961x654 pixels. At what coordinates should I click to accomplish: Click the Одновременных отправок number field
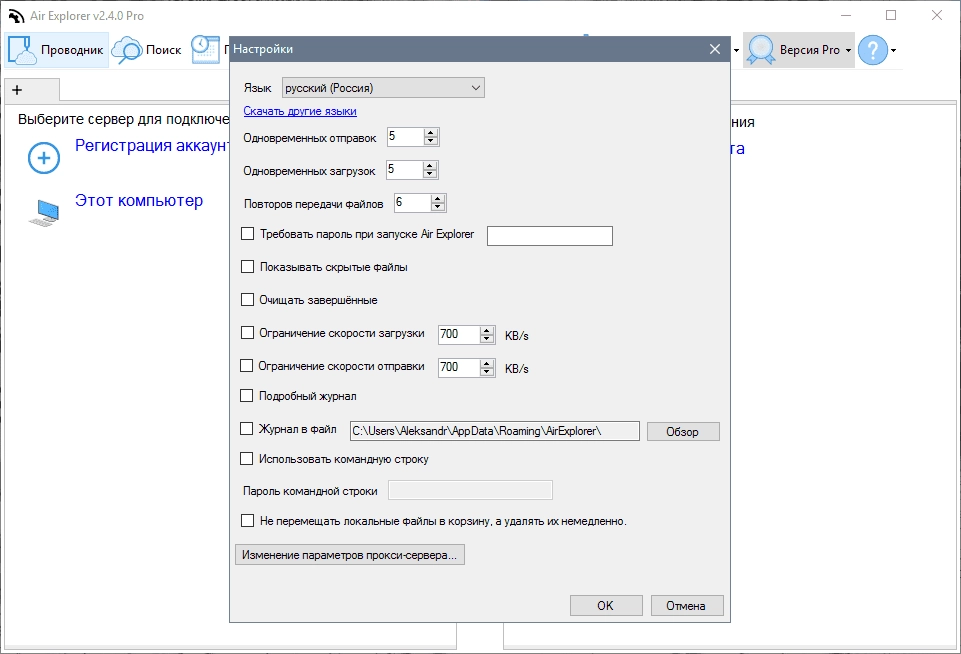pyautogui.click(x=405, y=137)
